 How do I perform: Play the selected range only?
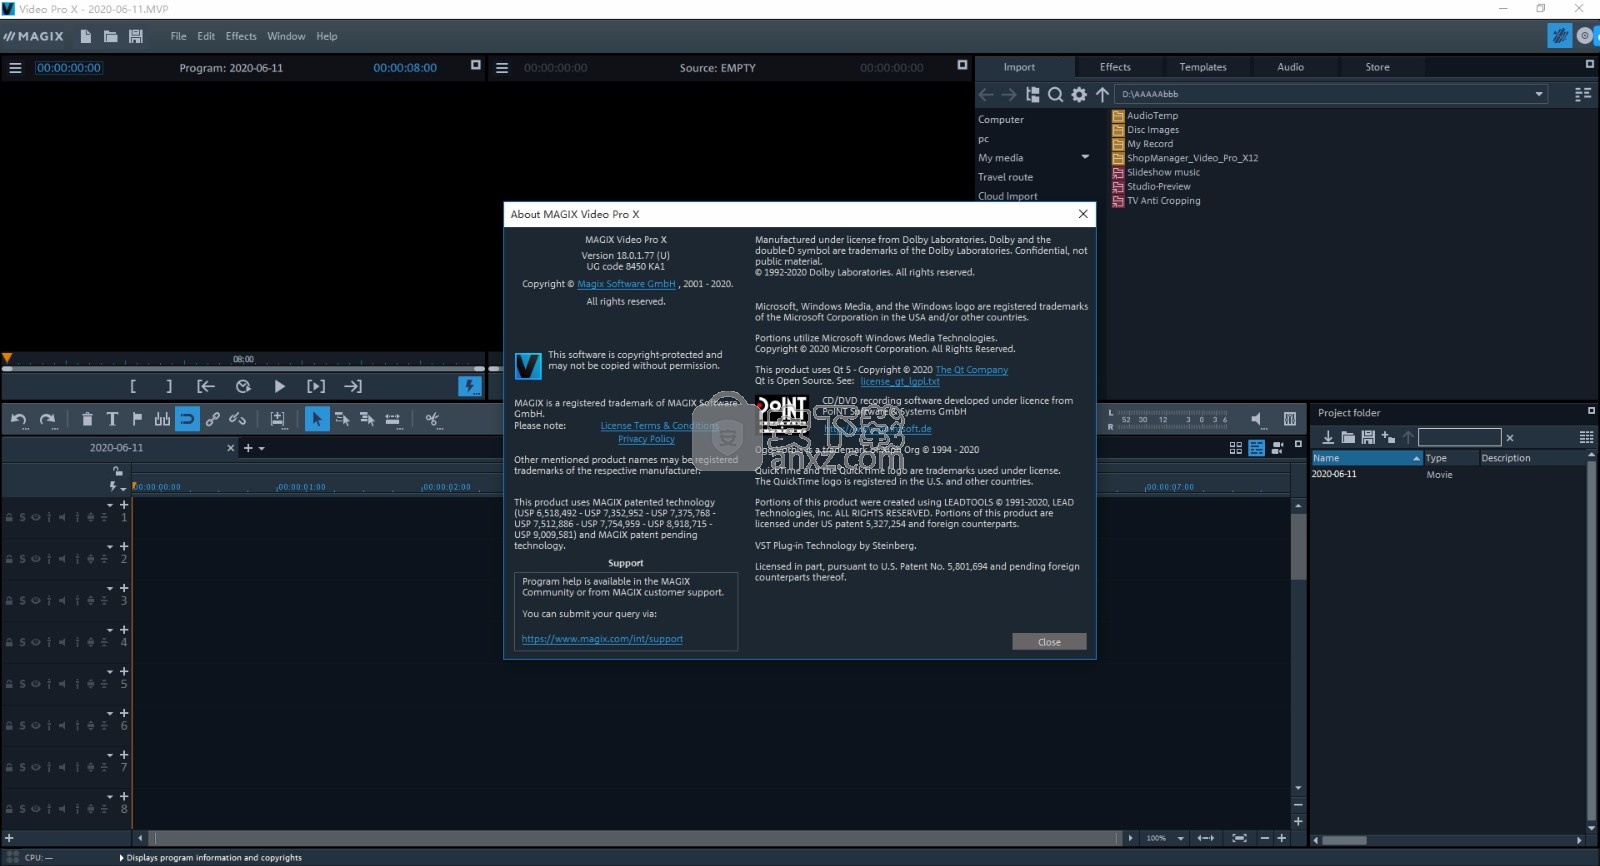tap(316, 386)
